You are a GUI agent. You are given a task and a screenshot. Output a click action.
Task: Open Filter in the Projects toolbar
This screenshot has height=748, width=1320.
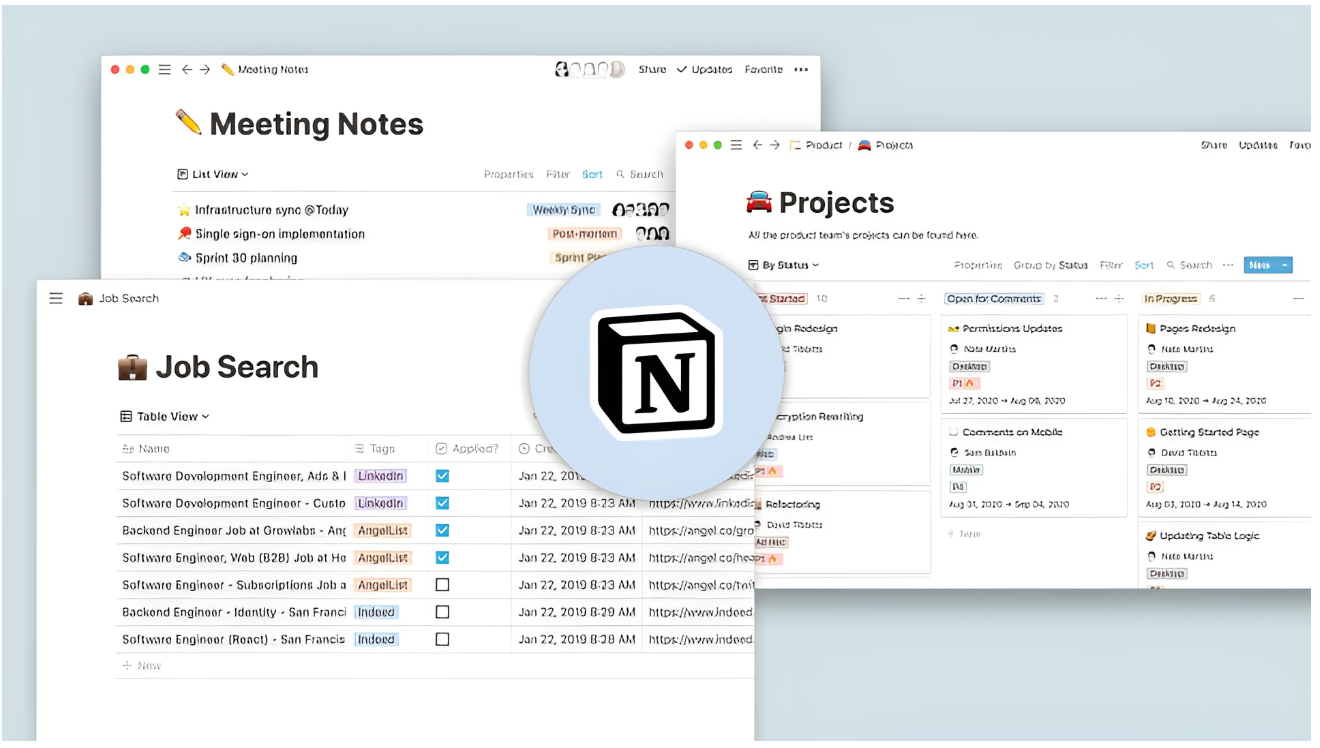point(1111,265)
